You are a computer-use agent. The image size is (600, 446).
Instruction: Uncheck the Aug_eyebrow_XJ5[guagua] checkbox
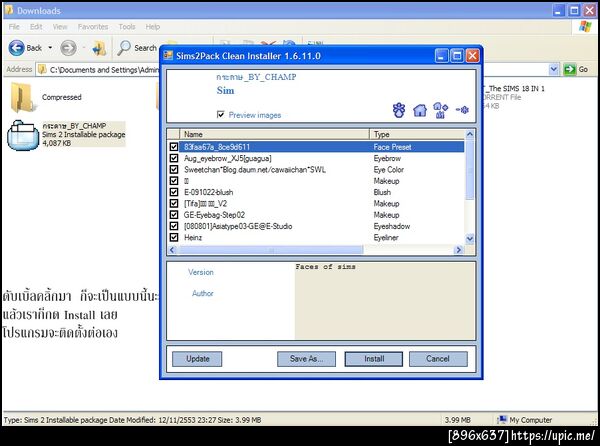click(x=174, y=158)
